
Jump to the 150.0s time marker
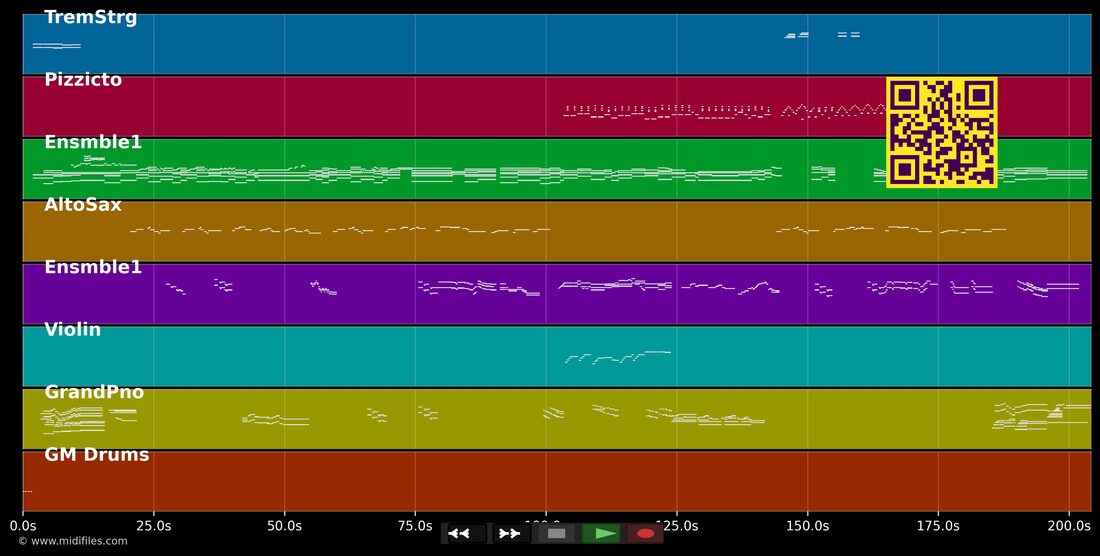pyautogui.click(x=807, y=525)
